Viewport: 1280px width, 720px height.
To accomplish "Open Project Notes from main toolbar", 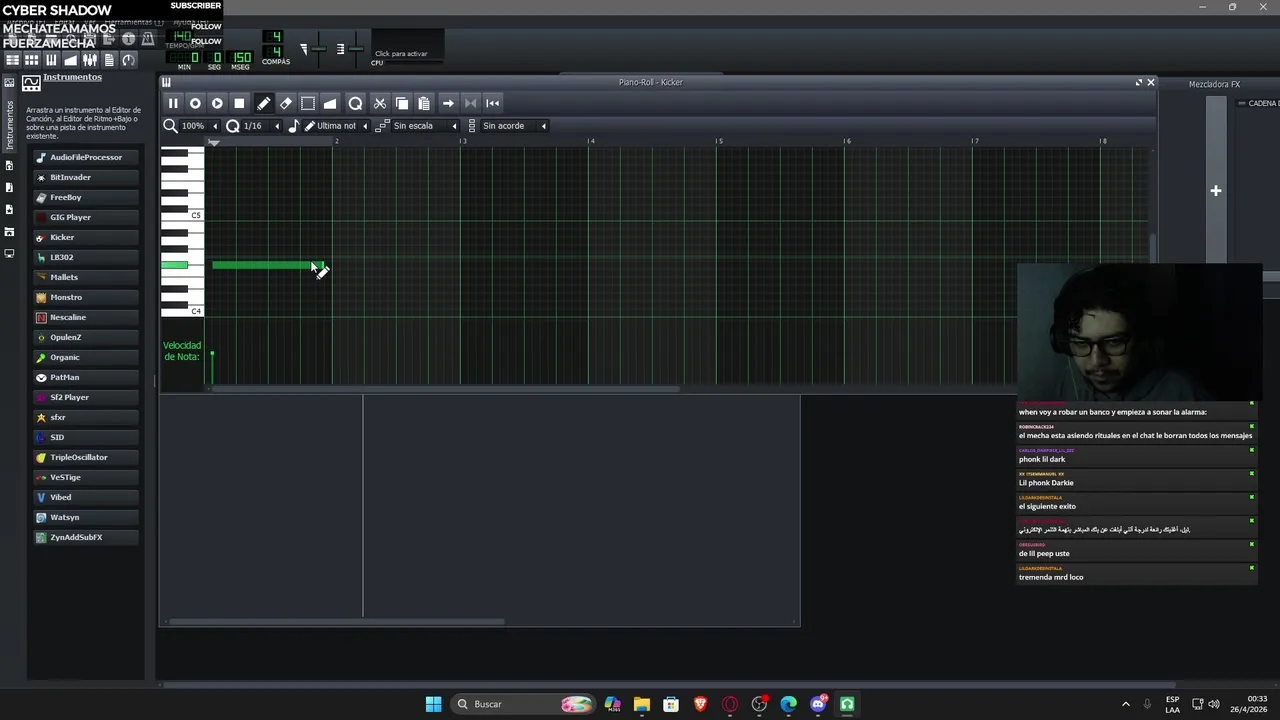I will pos(109,60).
